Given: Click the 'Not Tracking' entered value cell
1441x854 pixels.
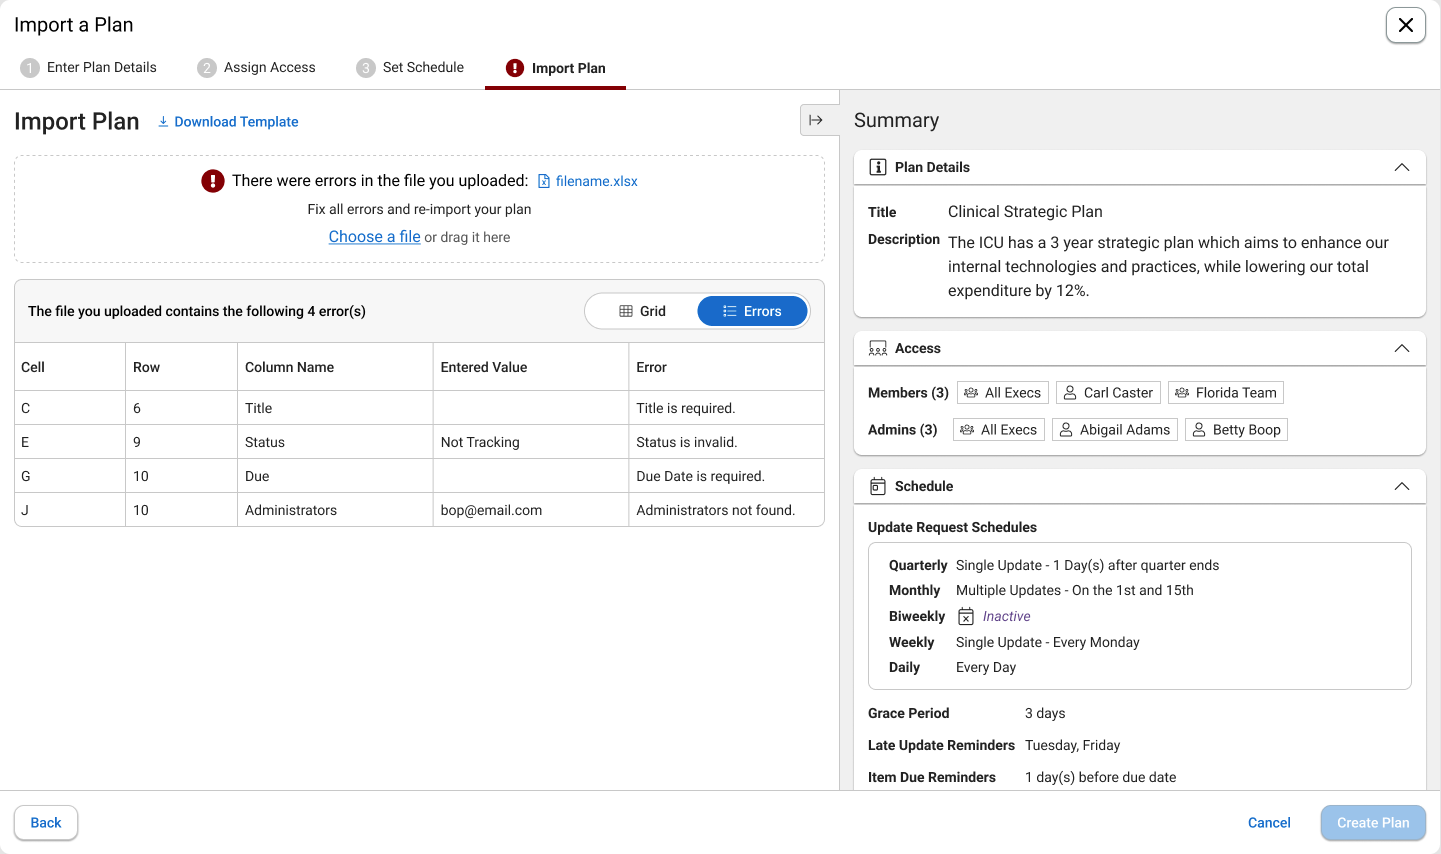Looking at the screenshot, I should pyautogui.click(x=531, y=442).
